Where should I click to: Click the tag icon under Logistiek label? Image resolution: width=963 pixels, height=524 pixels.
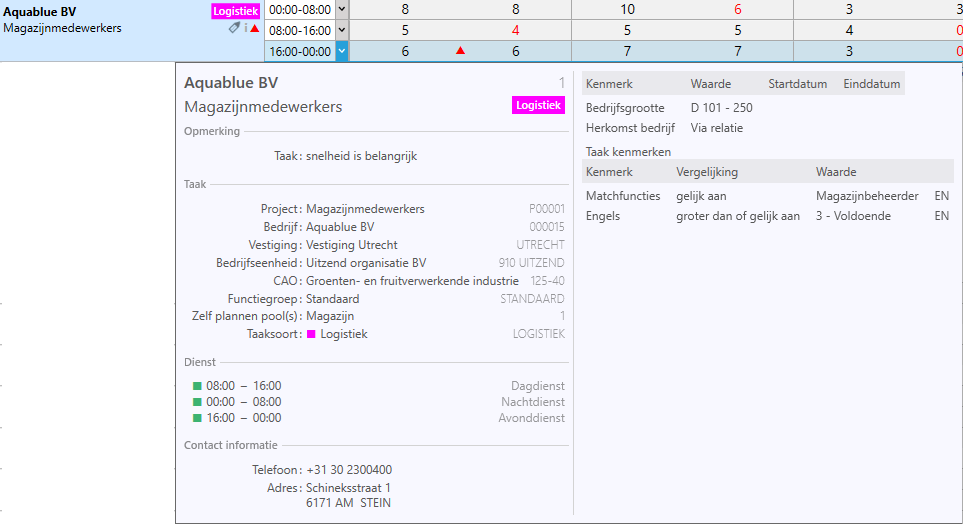coord(234,28)
